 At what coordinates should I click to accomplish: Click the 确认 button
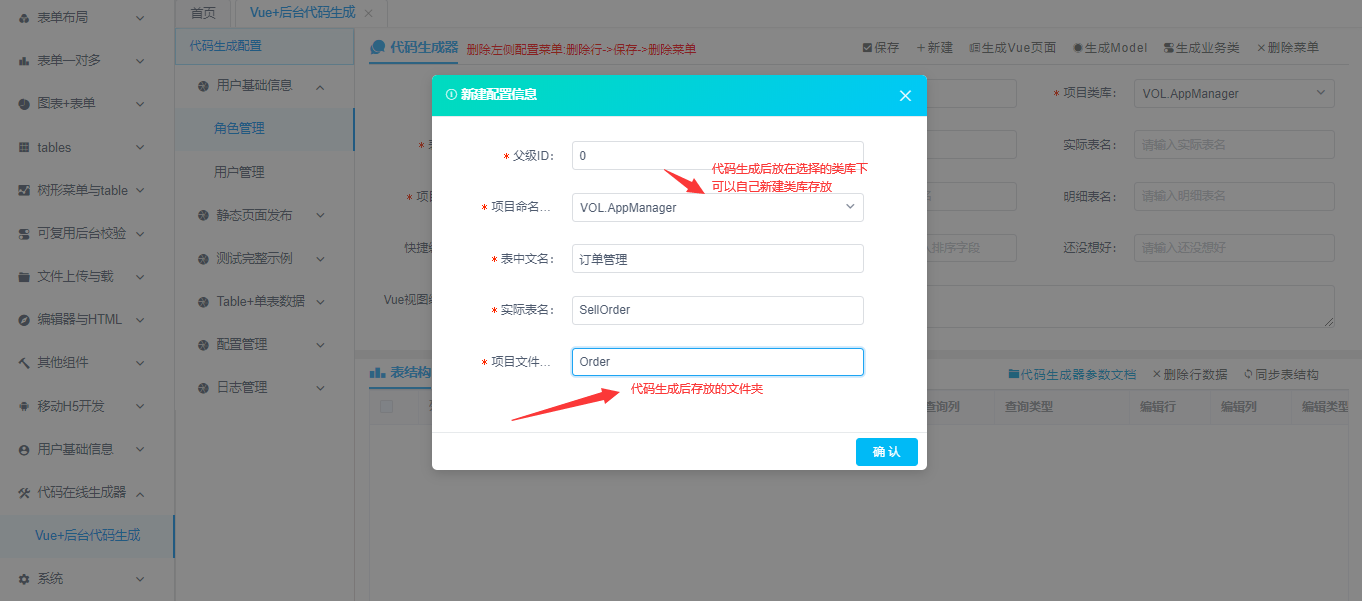(886, 452)
